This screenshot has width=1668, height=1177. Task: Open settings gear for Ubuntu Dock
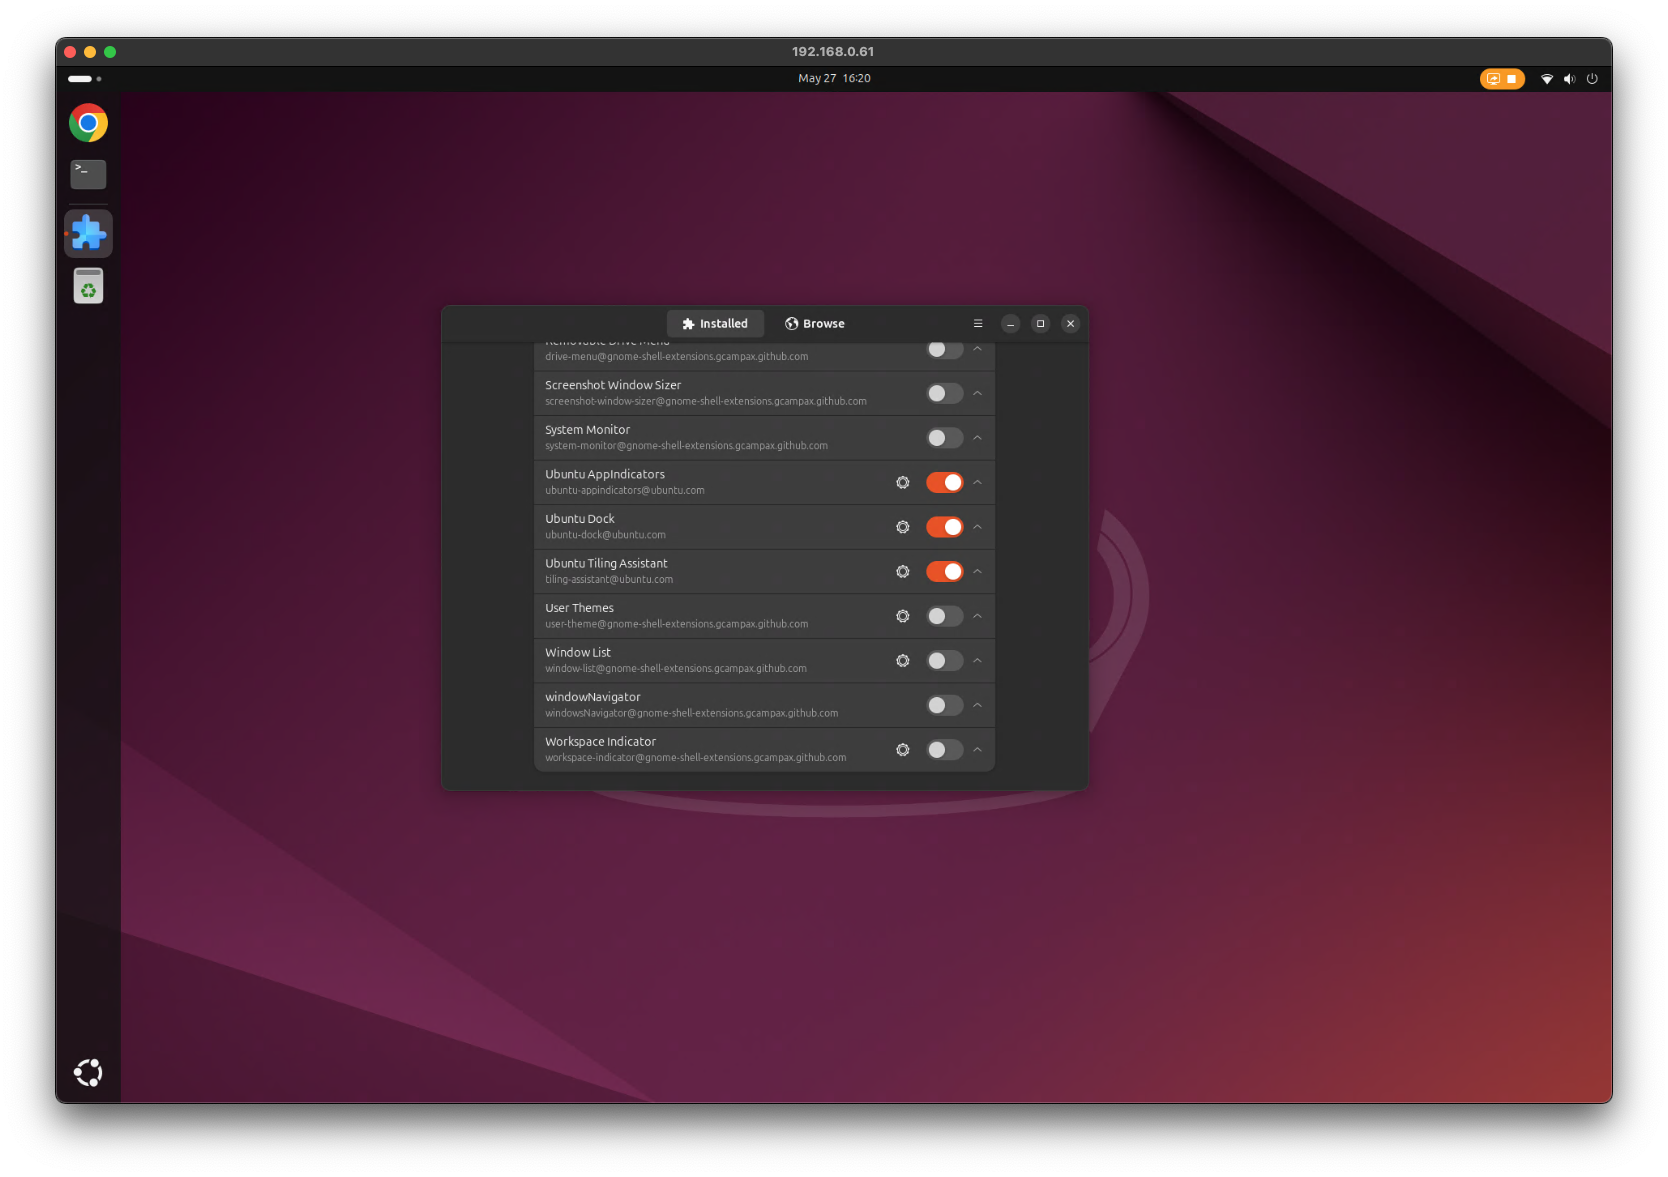point(903,527)
